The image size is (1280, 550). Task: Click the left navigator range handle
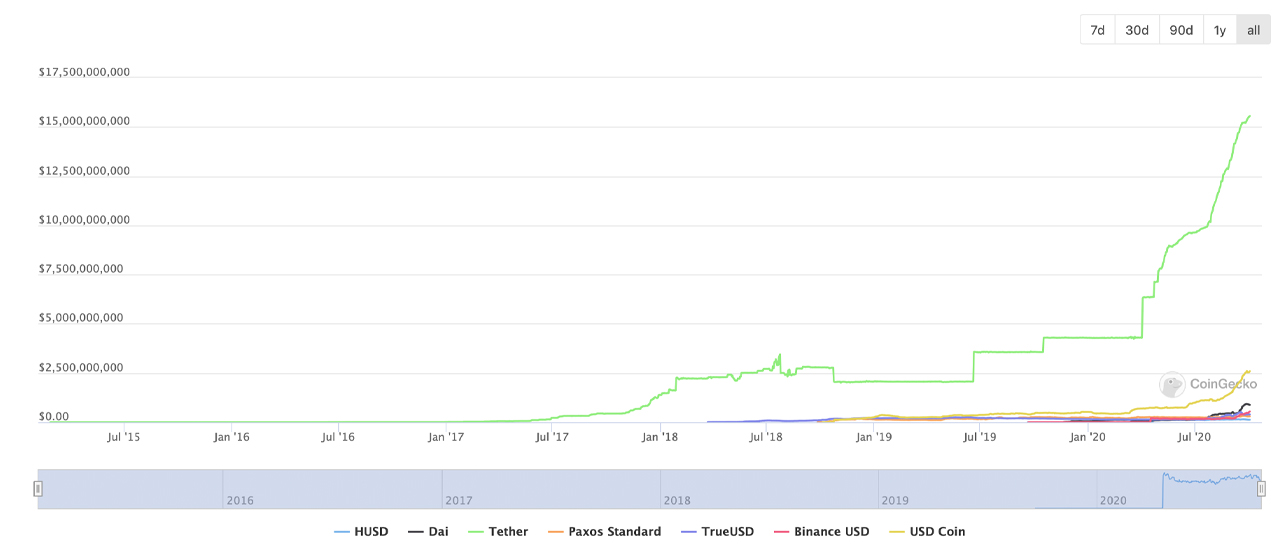point(38,489)
